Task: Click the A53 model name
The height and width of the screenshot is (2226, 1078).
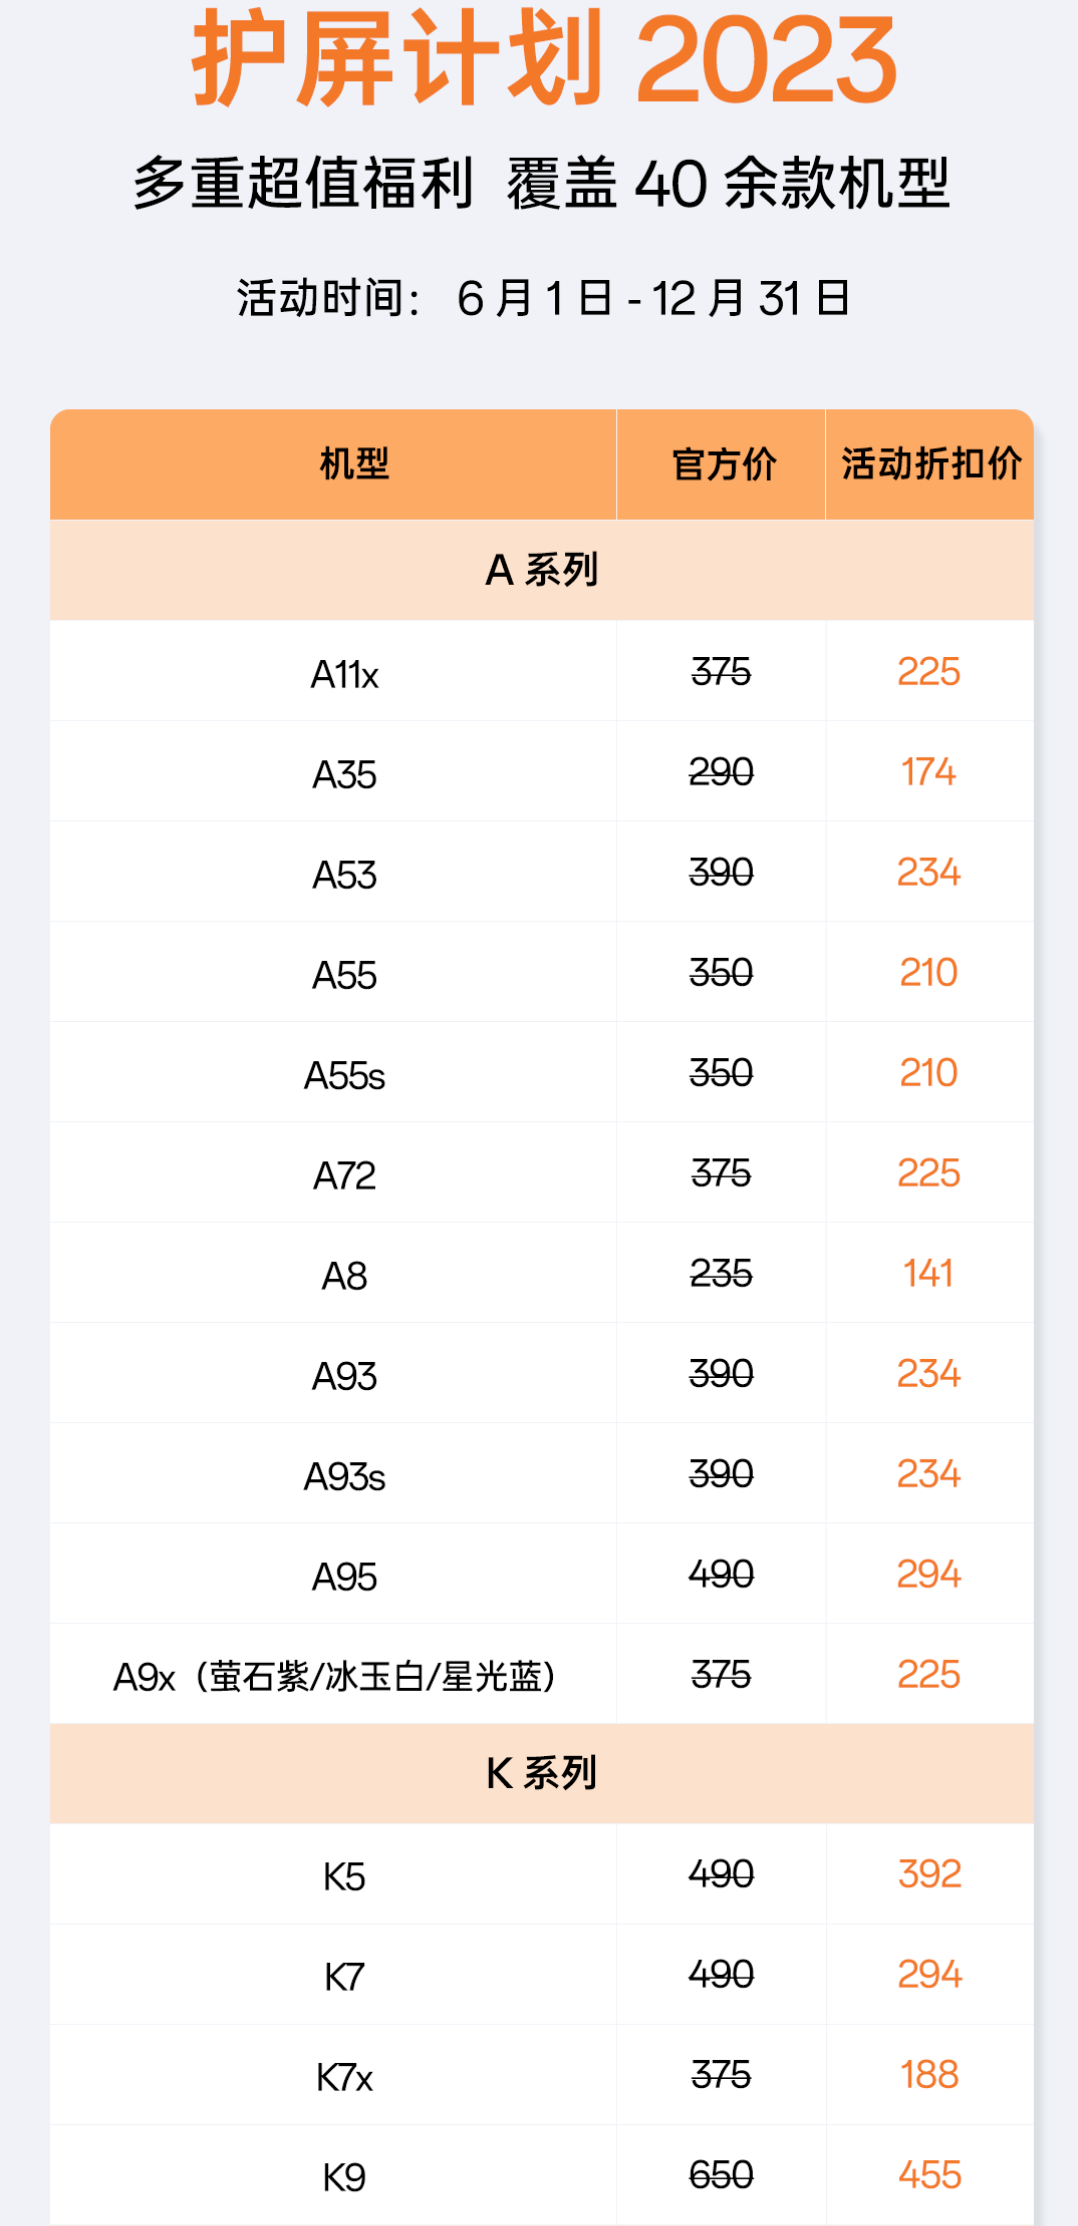Action: tap(344, 875)
